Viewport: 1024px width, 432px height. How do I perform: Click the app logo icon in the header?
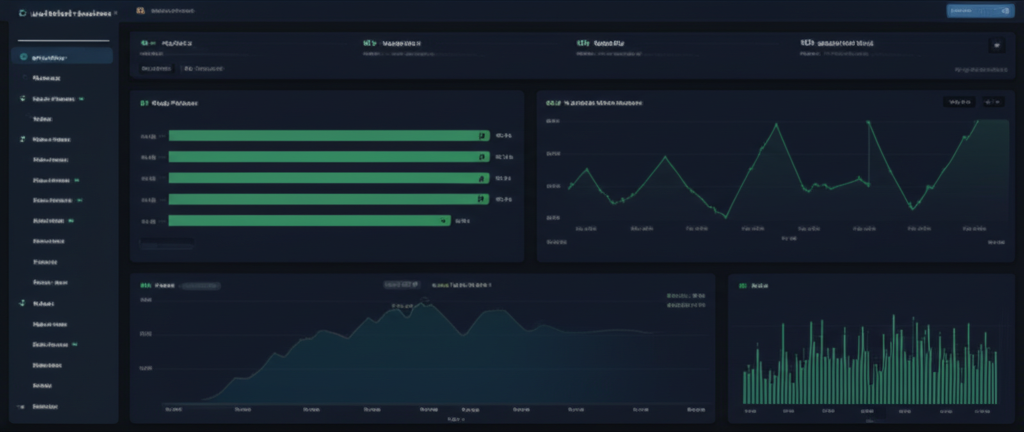pyautogui.click(x=22, y=15)
